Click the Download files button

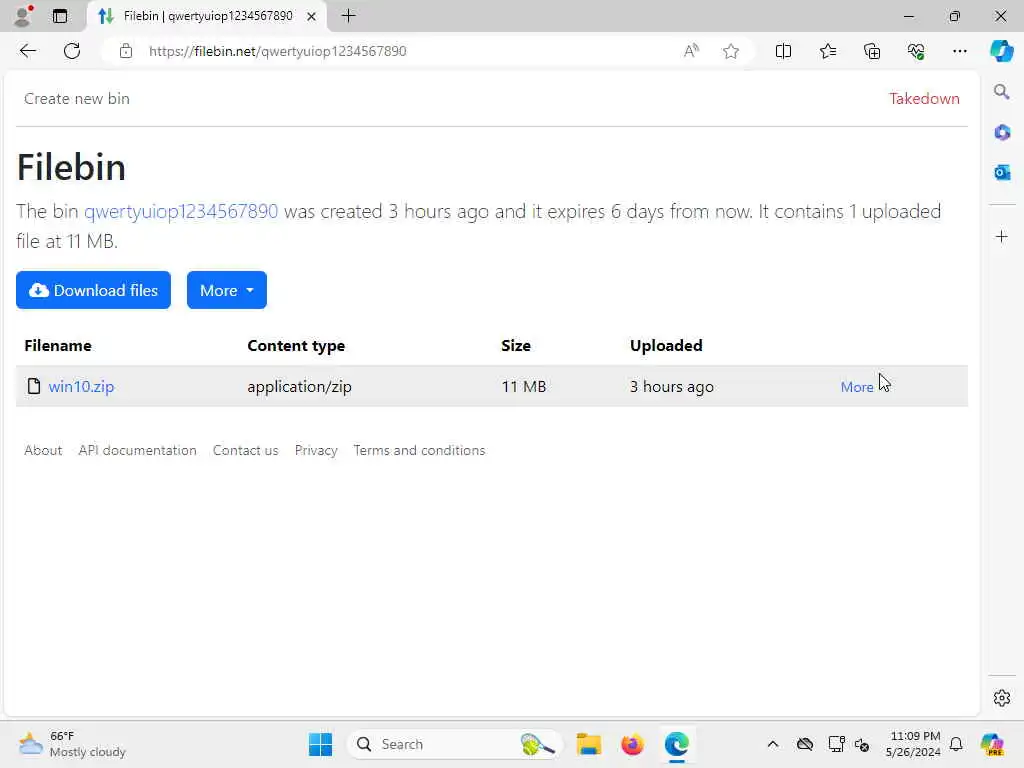coord(93,290)
